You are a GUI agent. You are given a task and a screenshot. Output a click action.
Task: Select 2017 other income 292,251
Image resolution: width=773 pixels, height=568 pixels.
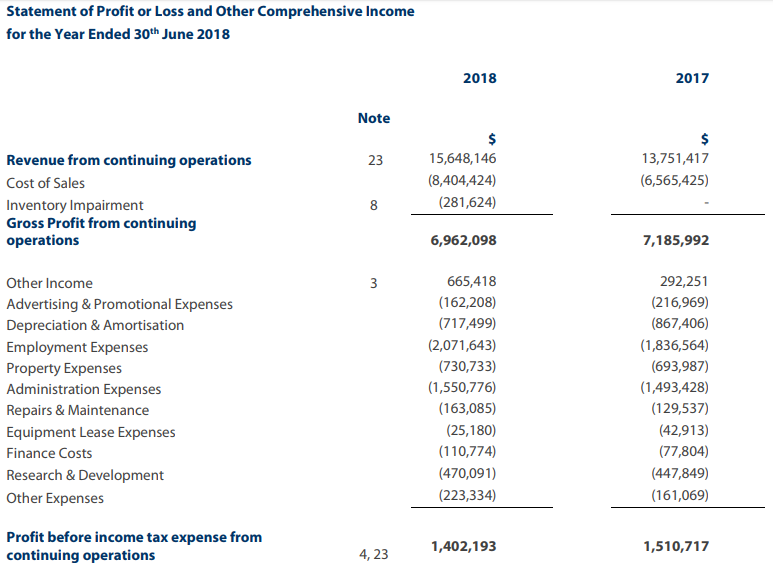coord(684,282)
